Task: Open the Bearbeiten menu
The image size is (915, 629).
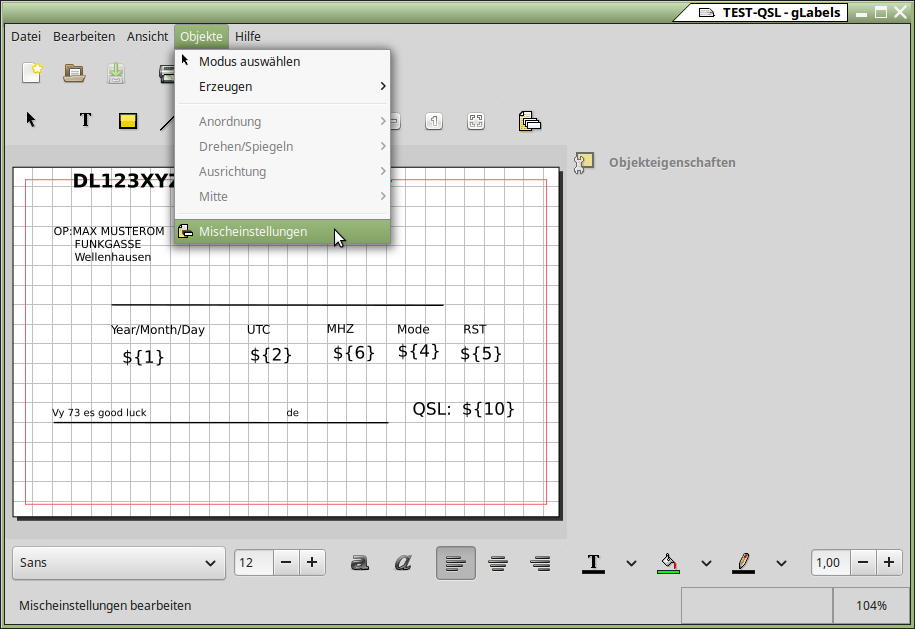Action: (x=84, y=36)
